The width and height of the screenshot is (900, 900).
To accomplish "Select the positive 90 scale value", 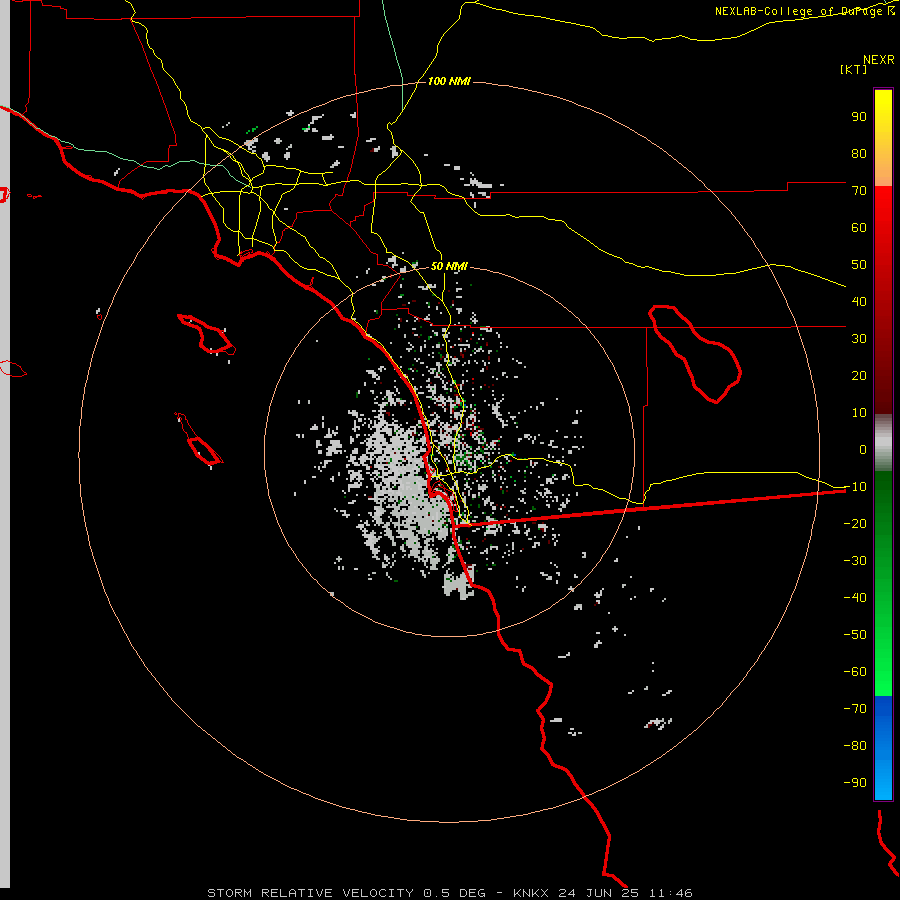I will coord(859,117).
